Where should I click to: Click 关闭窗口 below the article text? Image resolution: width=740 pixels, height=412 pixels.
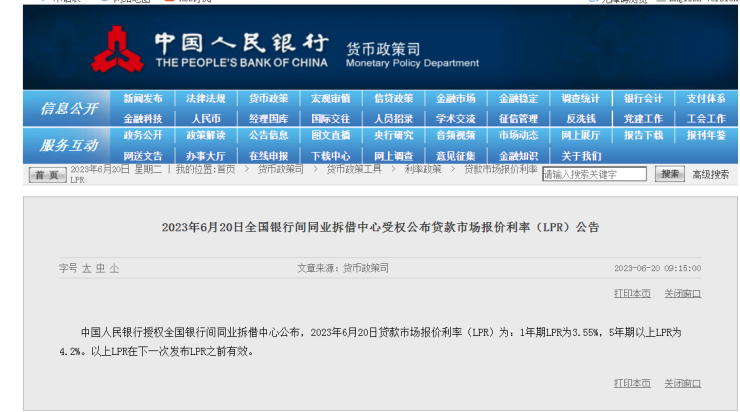[x=682, y=383]
